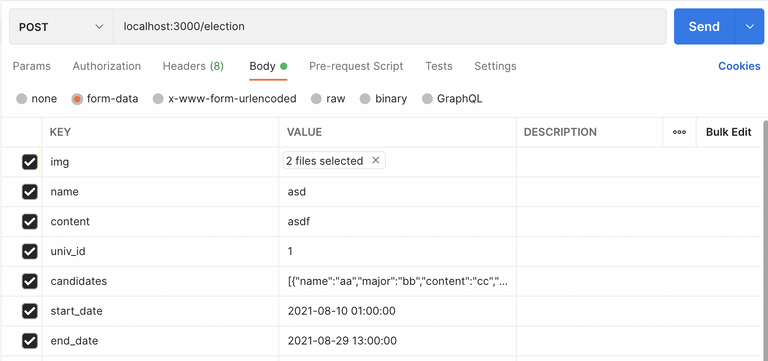The image size is (768, 361).
Task: Open the Settings tab
Action: click(x=495, y=66)
